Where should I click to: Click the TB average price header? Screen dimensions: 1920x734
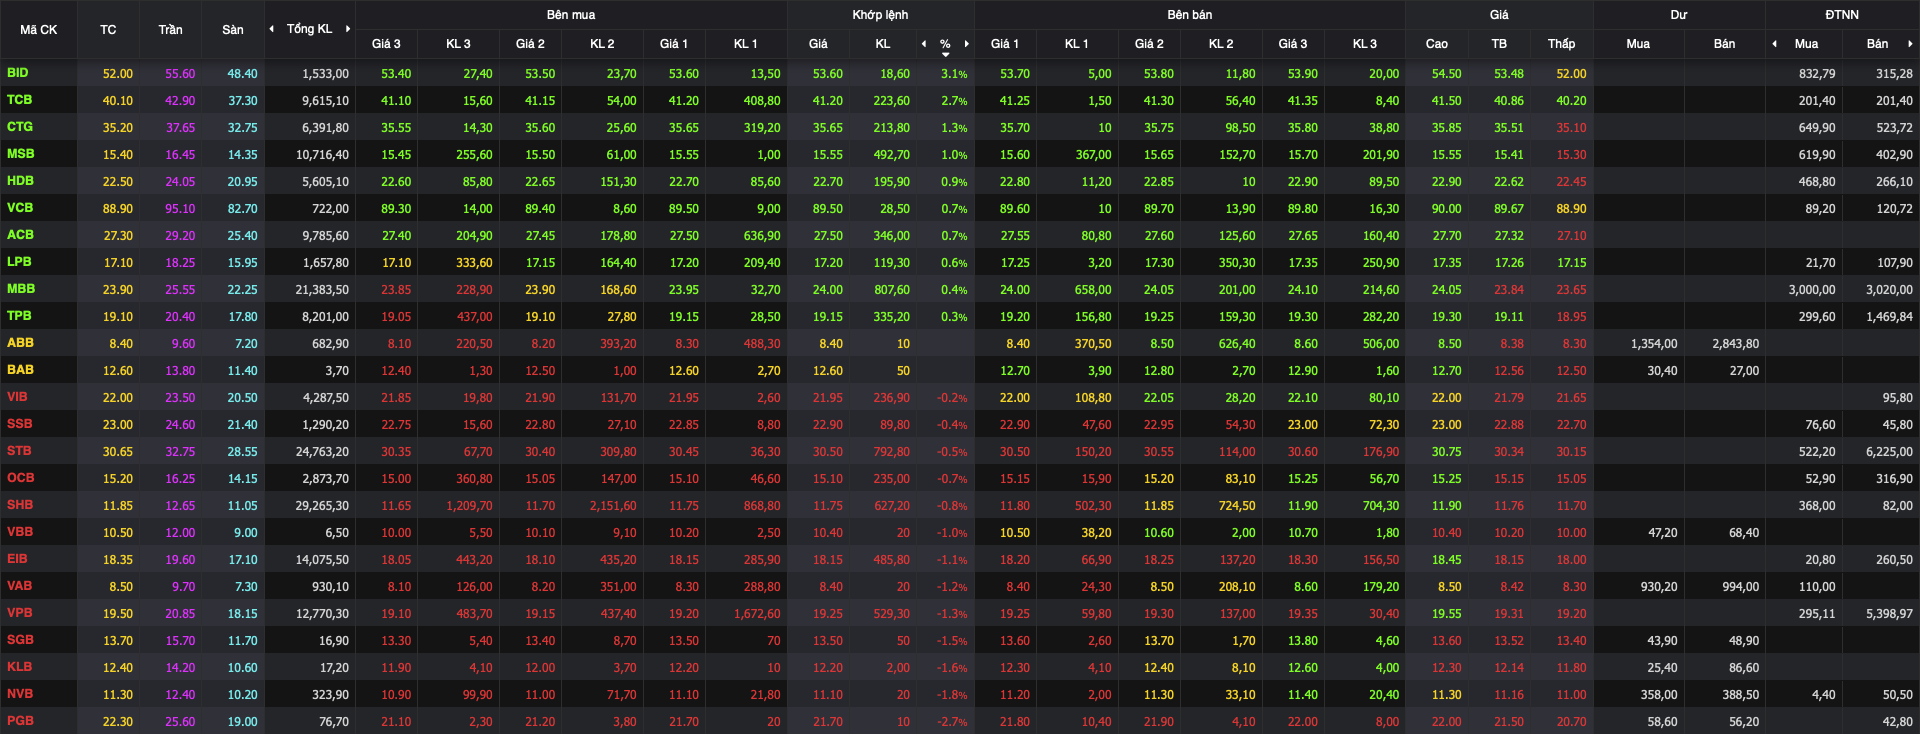pyautogui.click(x=1499, y=44)
